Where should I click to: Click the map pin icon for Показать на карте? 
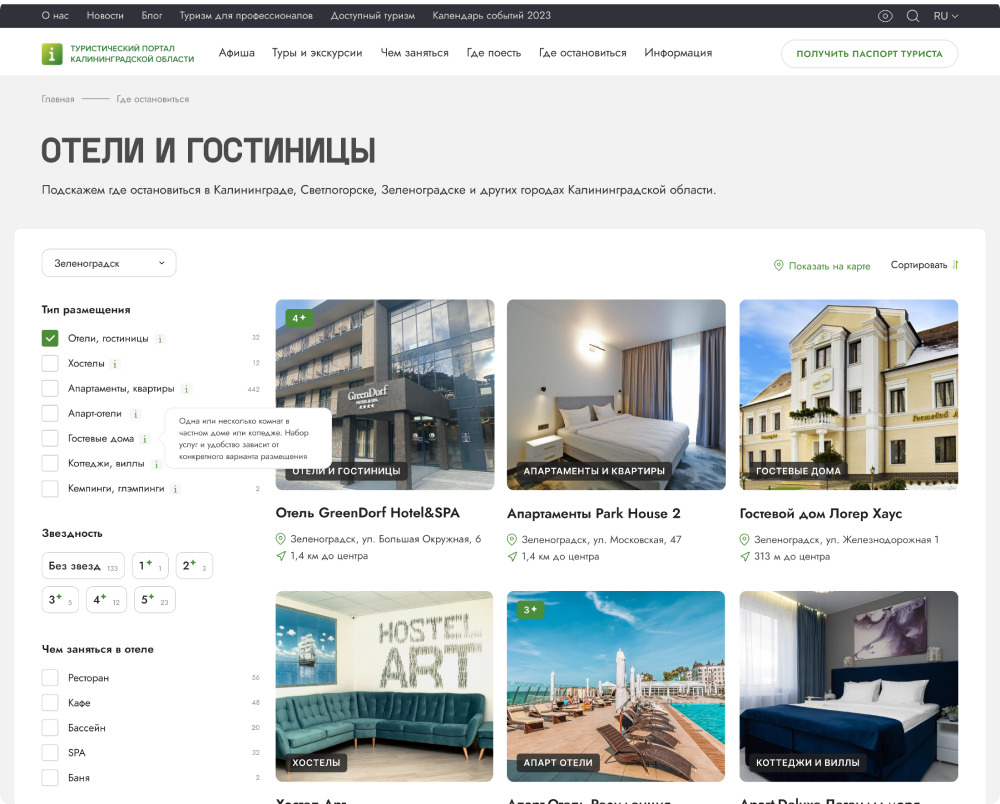tap(778, 265)
